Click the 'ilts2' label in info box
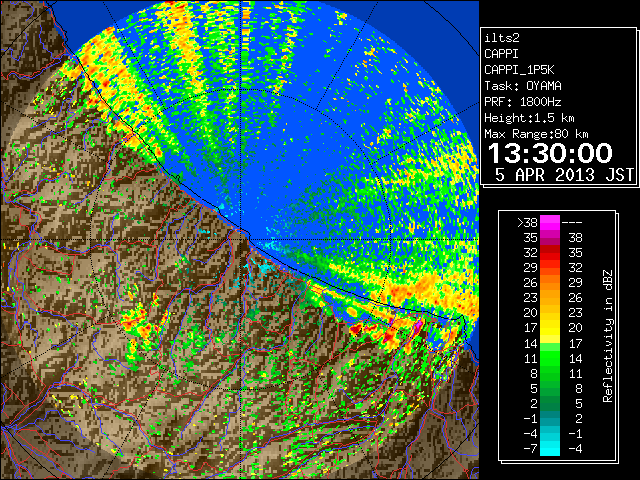This screenshot has height=480, width=640. pyautogui.click(x=502, y=38)
